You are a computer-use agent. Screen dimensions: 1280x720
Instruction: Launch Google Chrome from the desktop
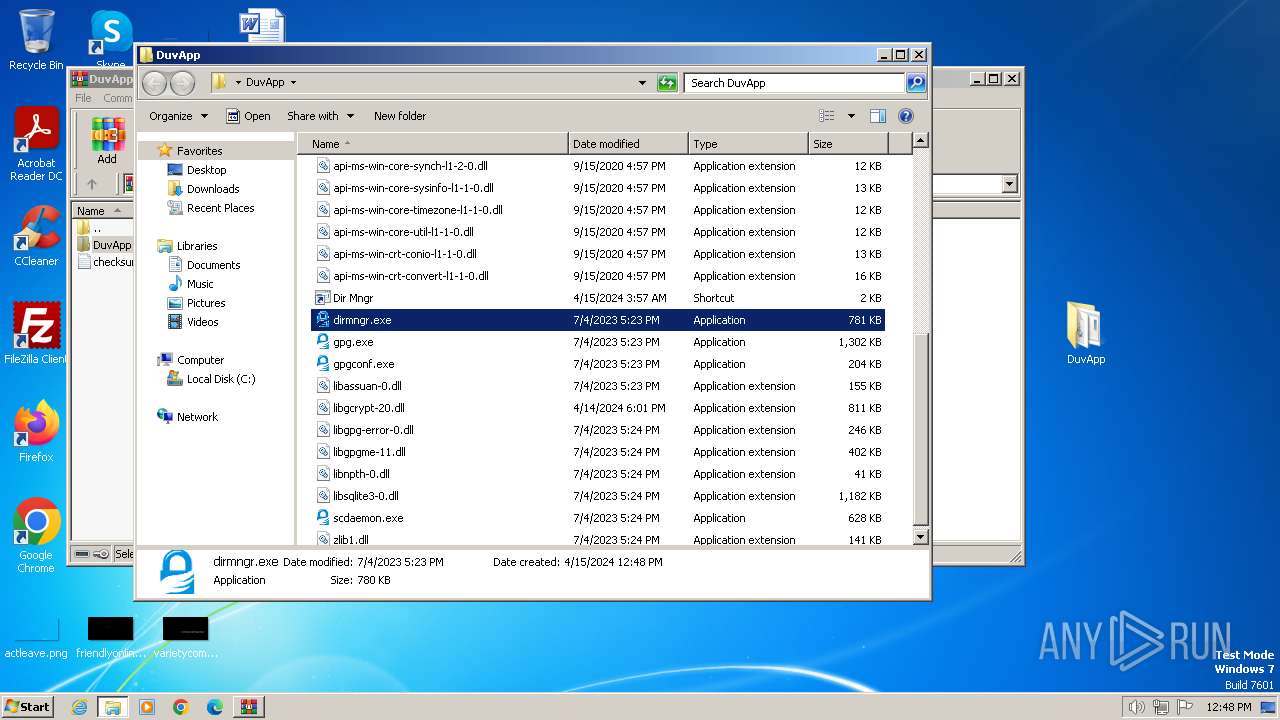click(x=36, y=536)
